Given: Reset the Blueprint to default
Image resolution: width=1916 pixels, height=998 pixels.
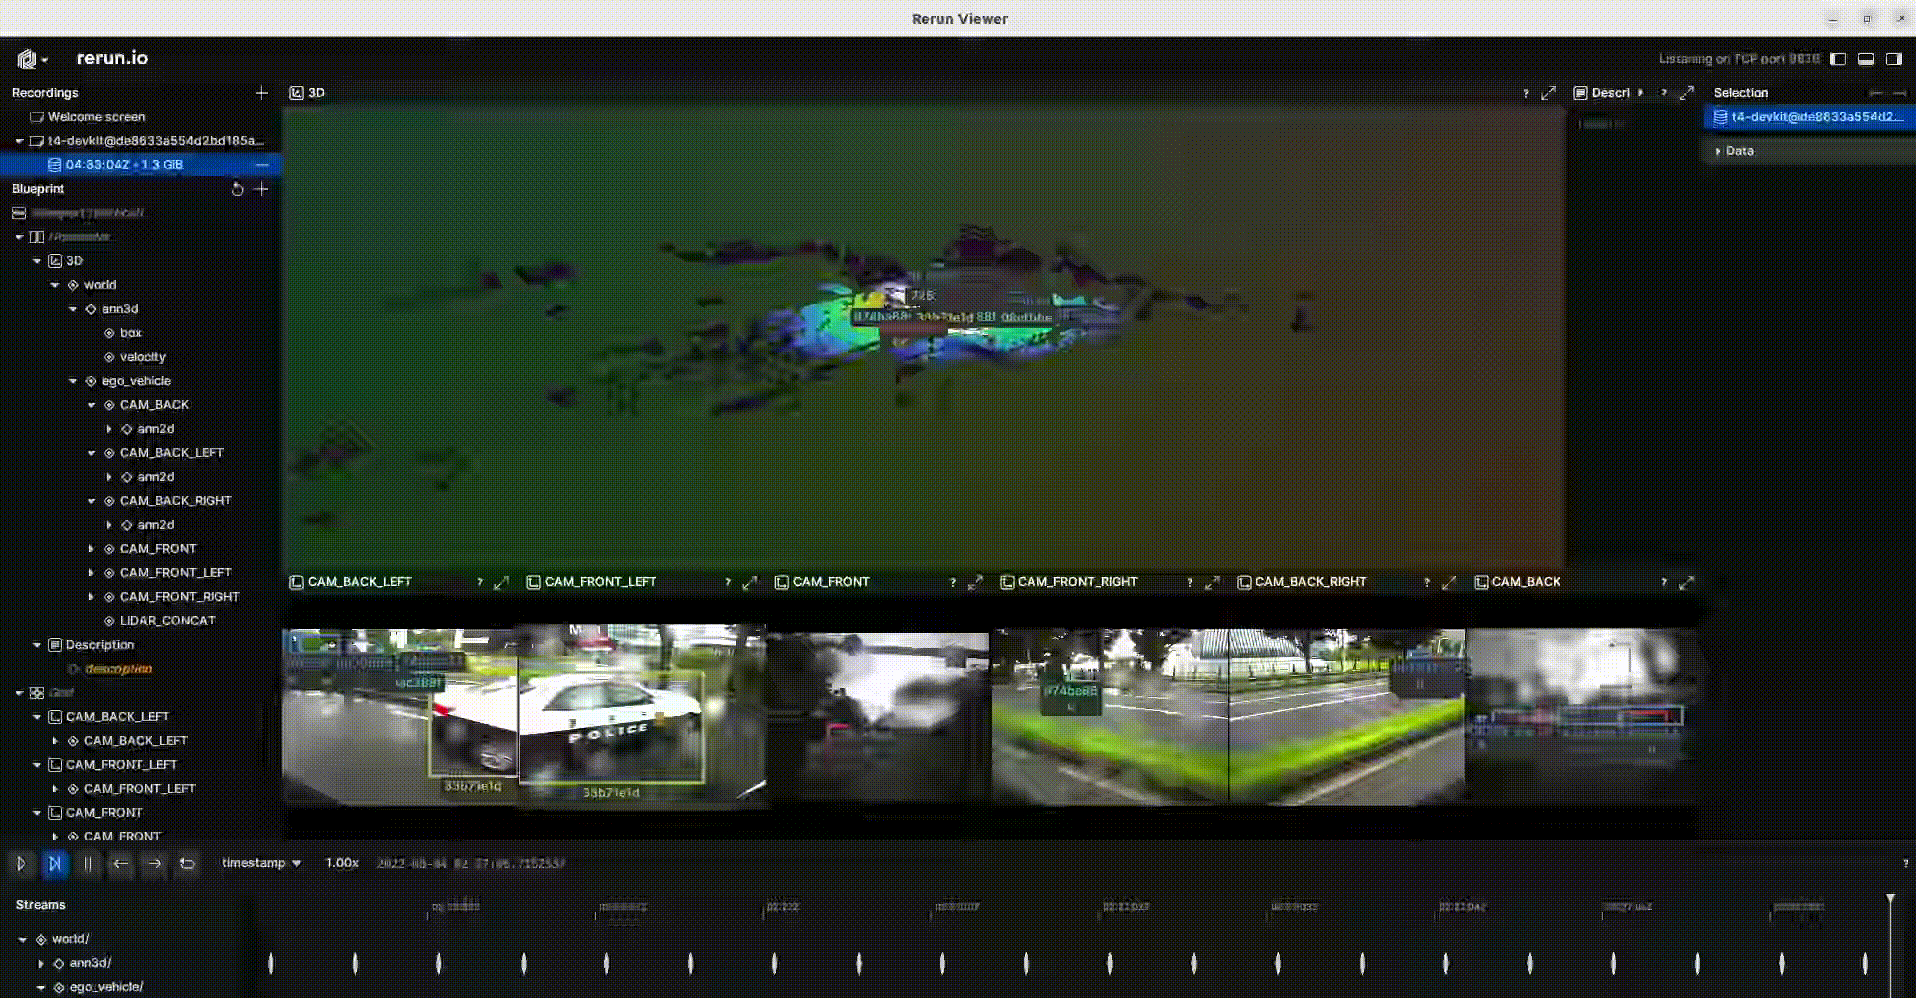Looking at the screenshot, I should (x=237, y=189).
